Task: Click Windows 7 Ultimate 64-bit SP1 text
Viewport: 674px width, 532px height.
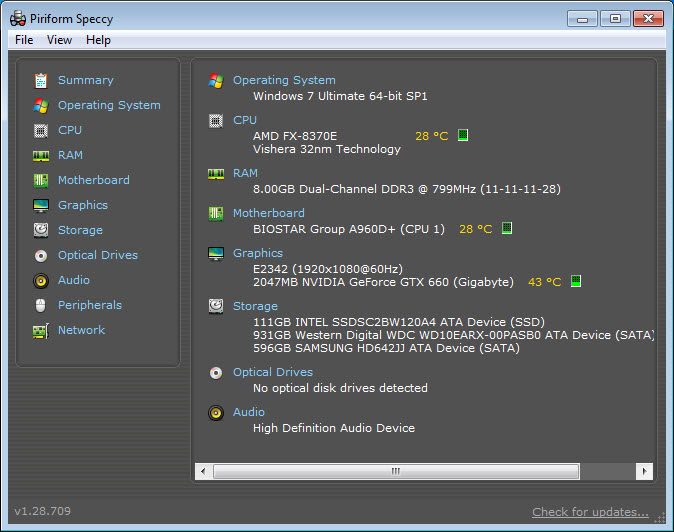Action: [x=340, y=96]
